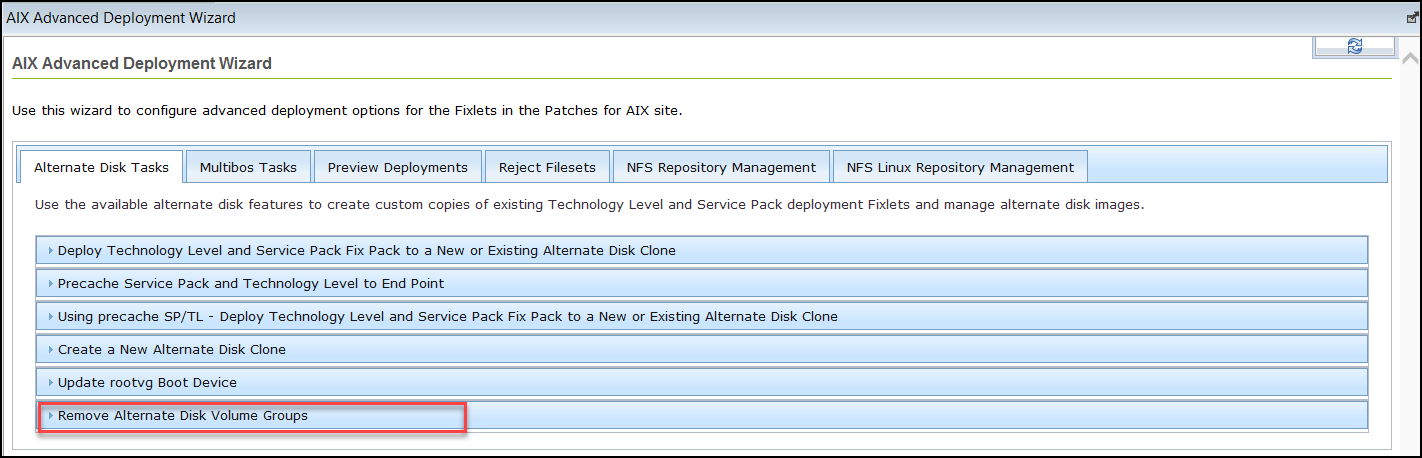Go to the Reject Filesets tab
Screen dimensions: 1422x458
pos(547,167)
